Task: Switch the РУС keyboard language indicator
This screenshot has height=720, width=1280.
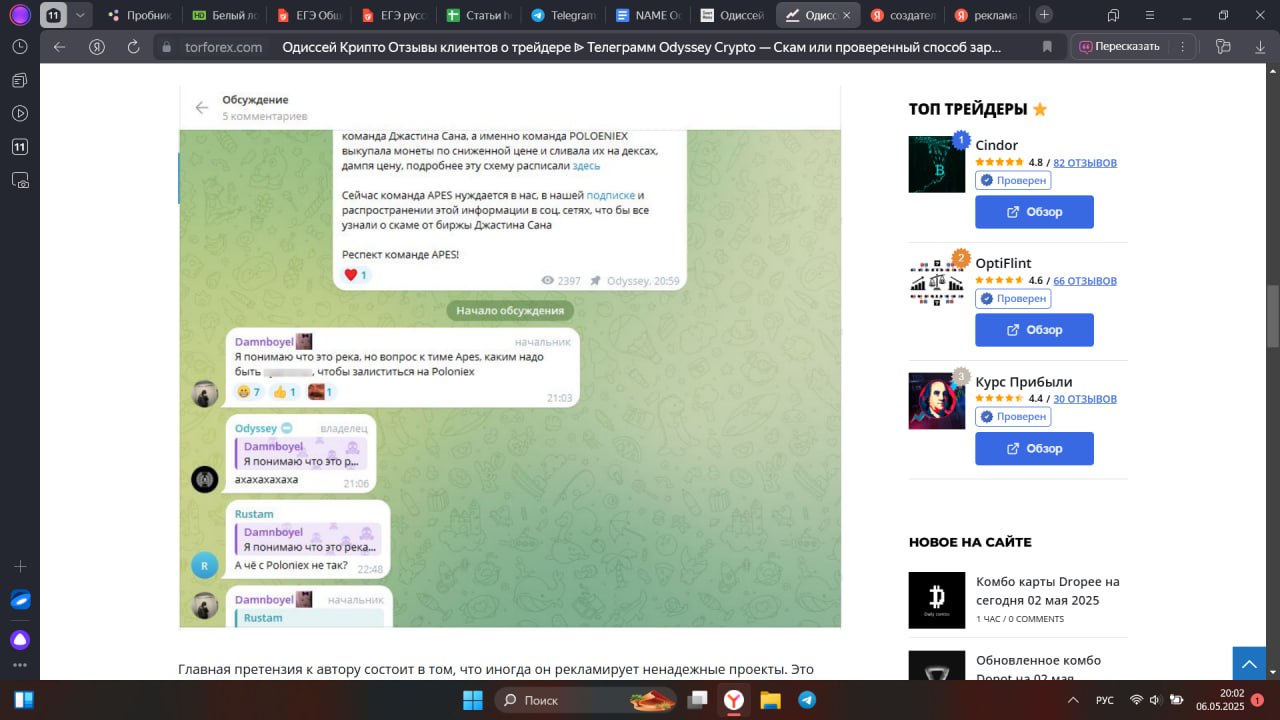Action: pos(1105,700)
